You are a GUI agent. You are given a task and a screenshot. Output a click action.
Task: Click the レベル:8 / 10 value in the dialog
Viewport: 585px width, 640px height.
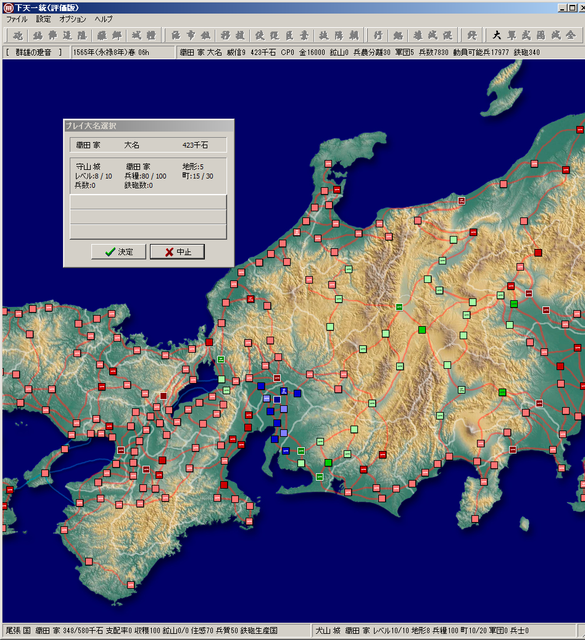(x=93, y=176)
